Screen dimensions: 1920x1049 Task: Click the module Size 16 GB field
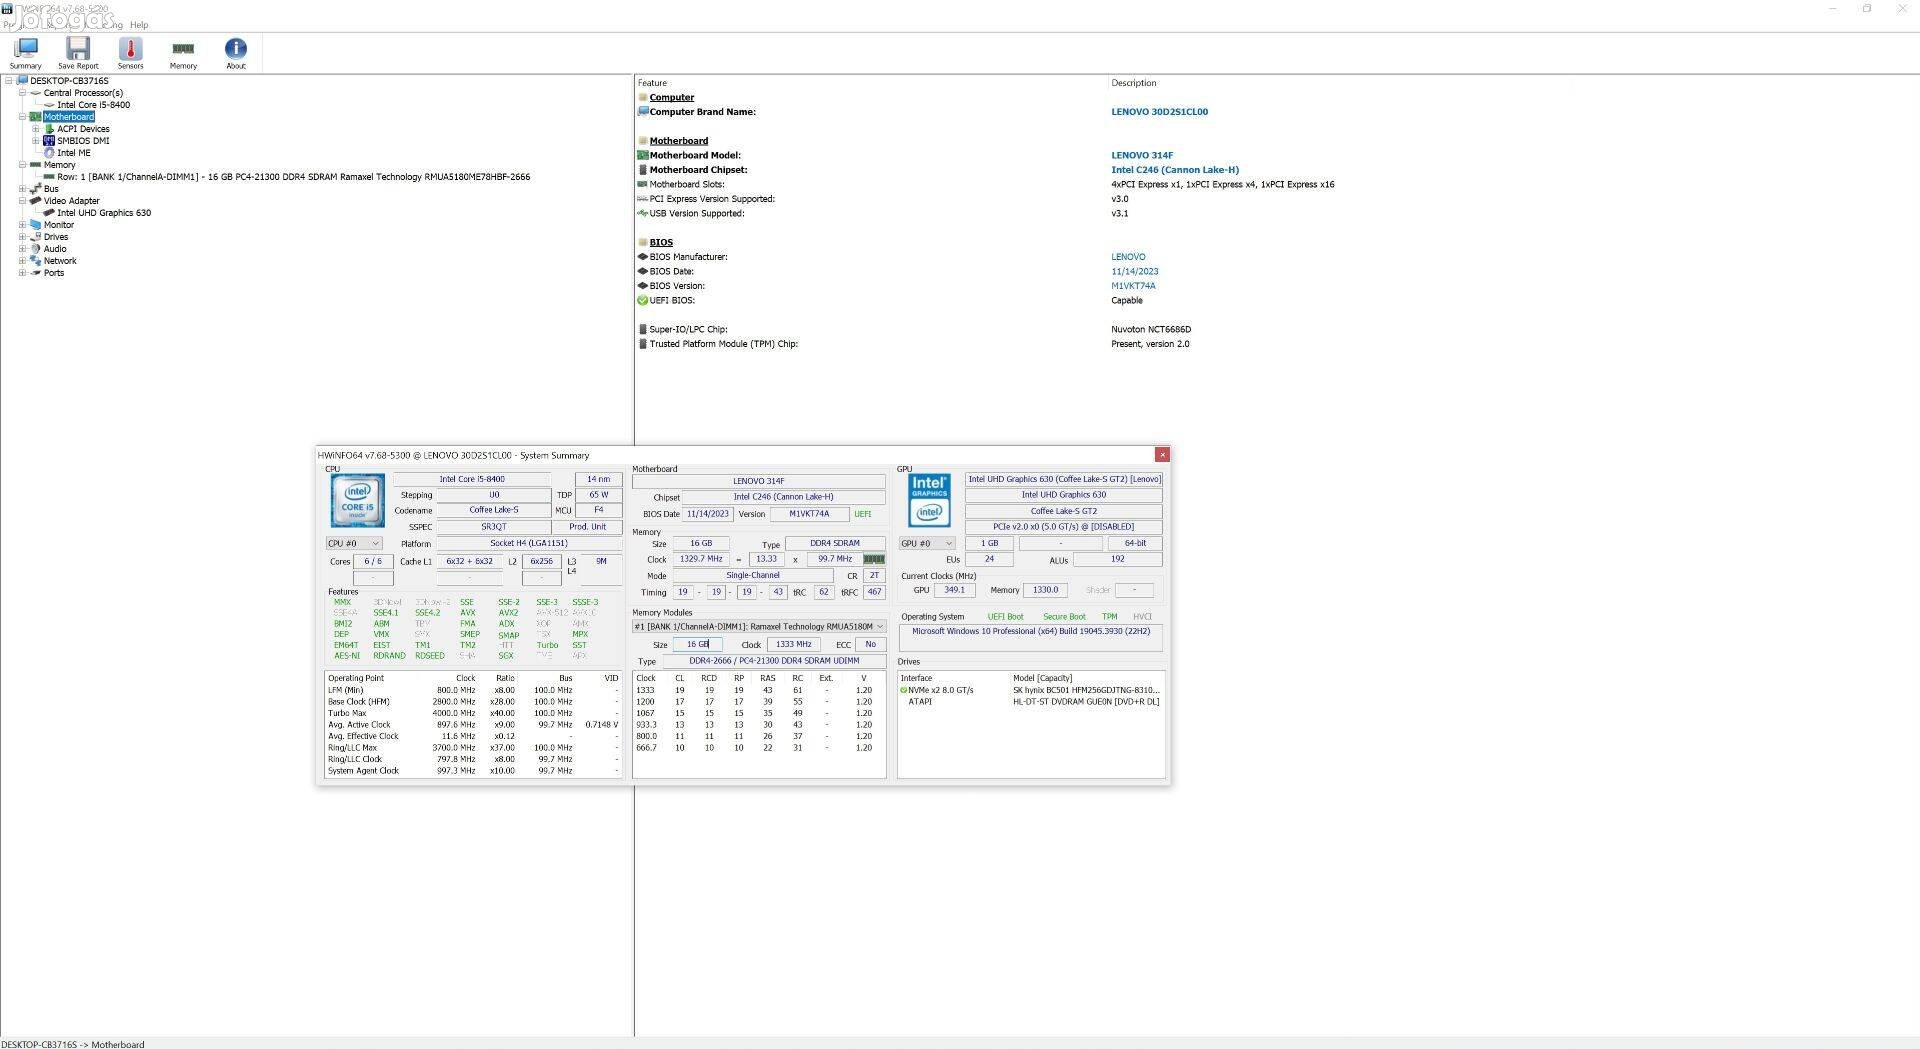[x=697, y=645]
